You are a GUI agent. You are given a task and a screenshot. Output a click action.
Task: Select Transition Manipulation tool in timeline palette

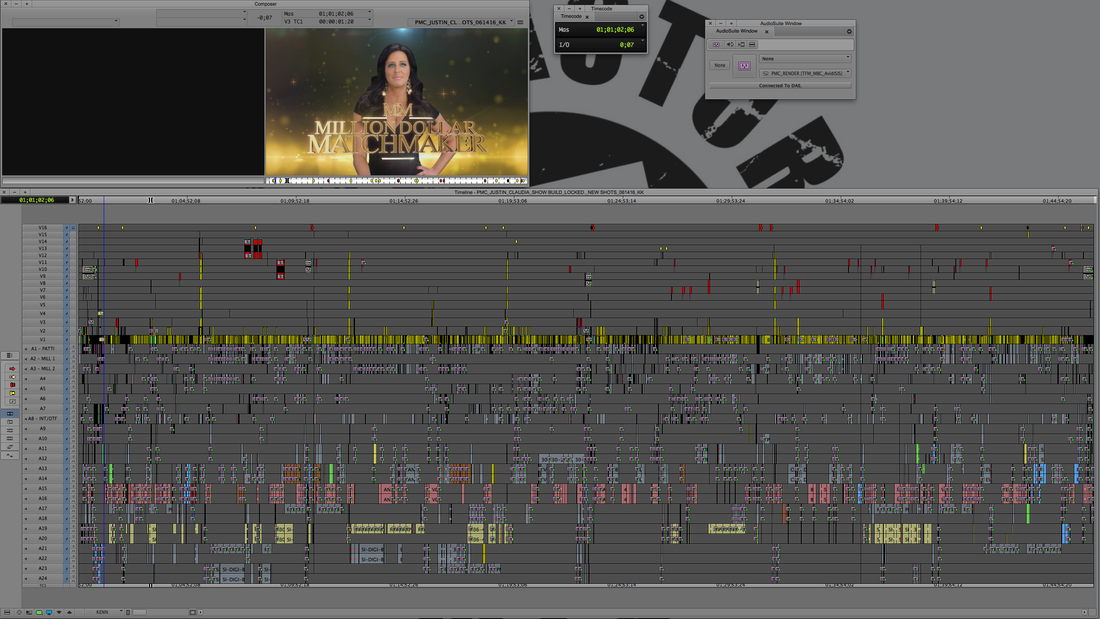click(x=12, y=401)
